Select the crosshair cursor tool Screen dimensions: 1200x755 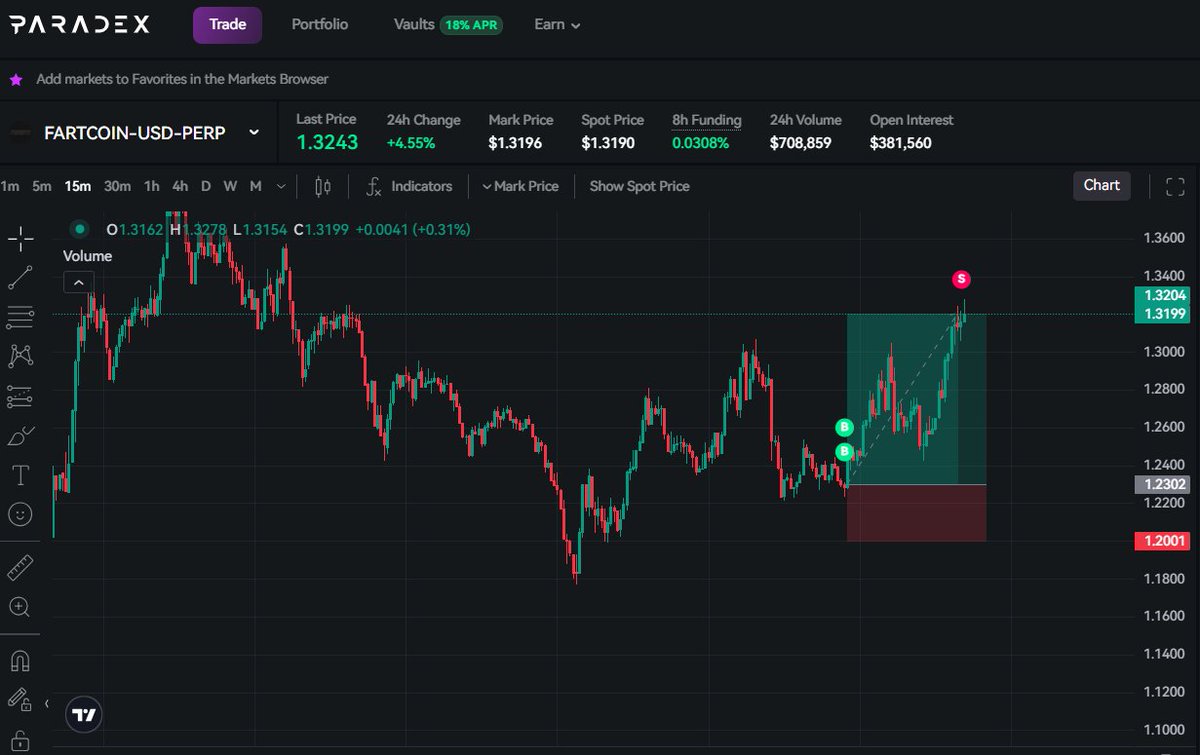click(x=20, y=238)
